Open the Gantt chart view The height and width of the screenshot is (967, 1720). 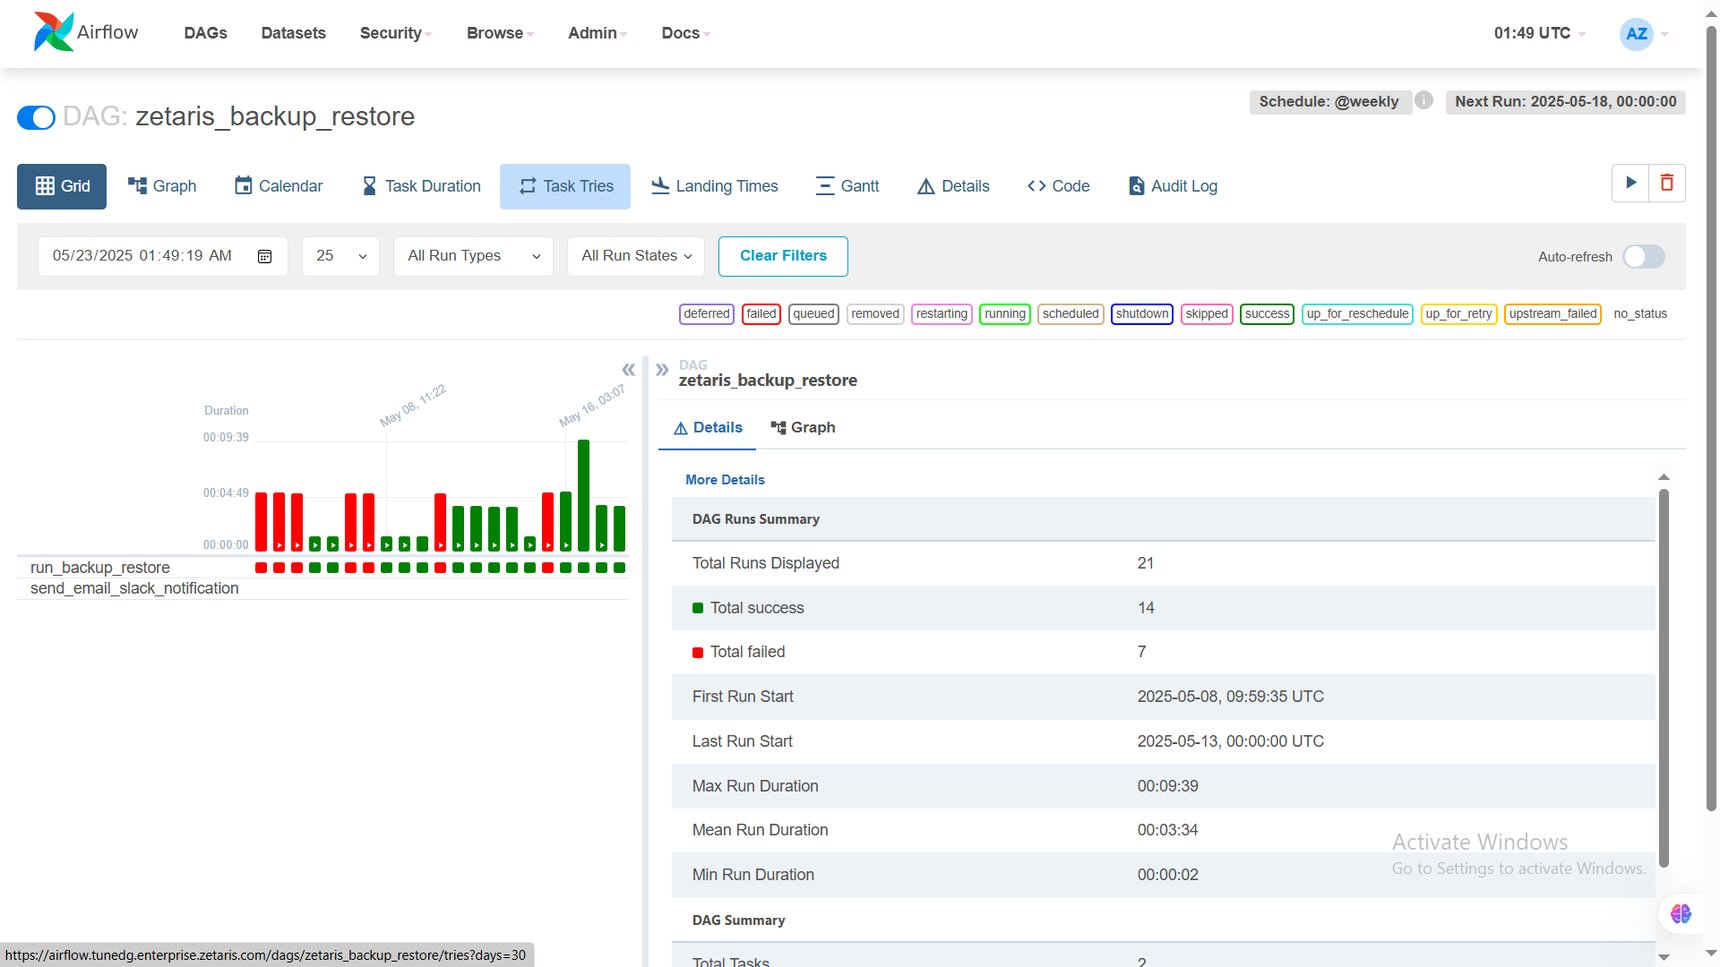[x=846, y=186]
